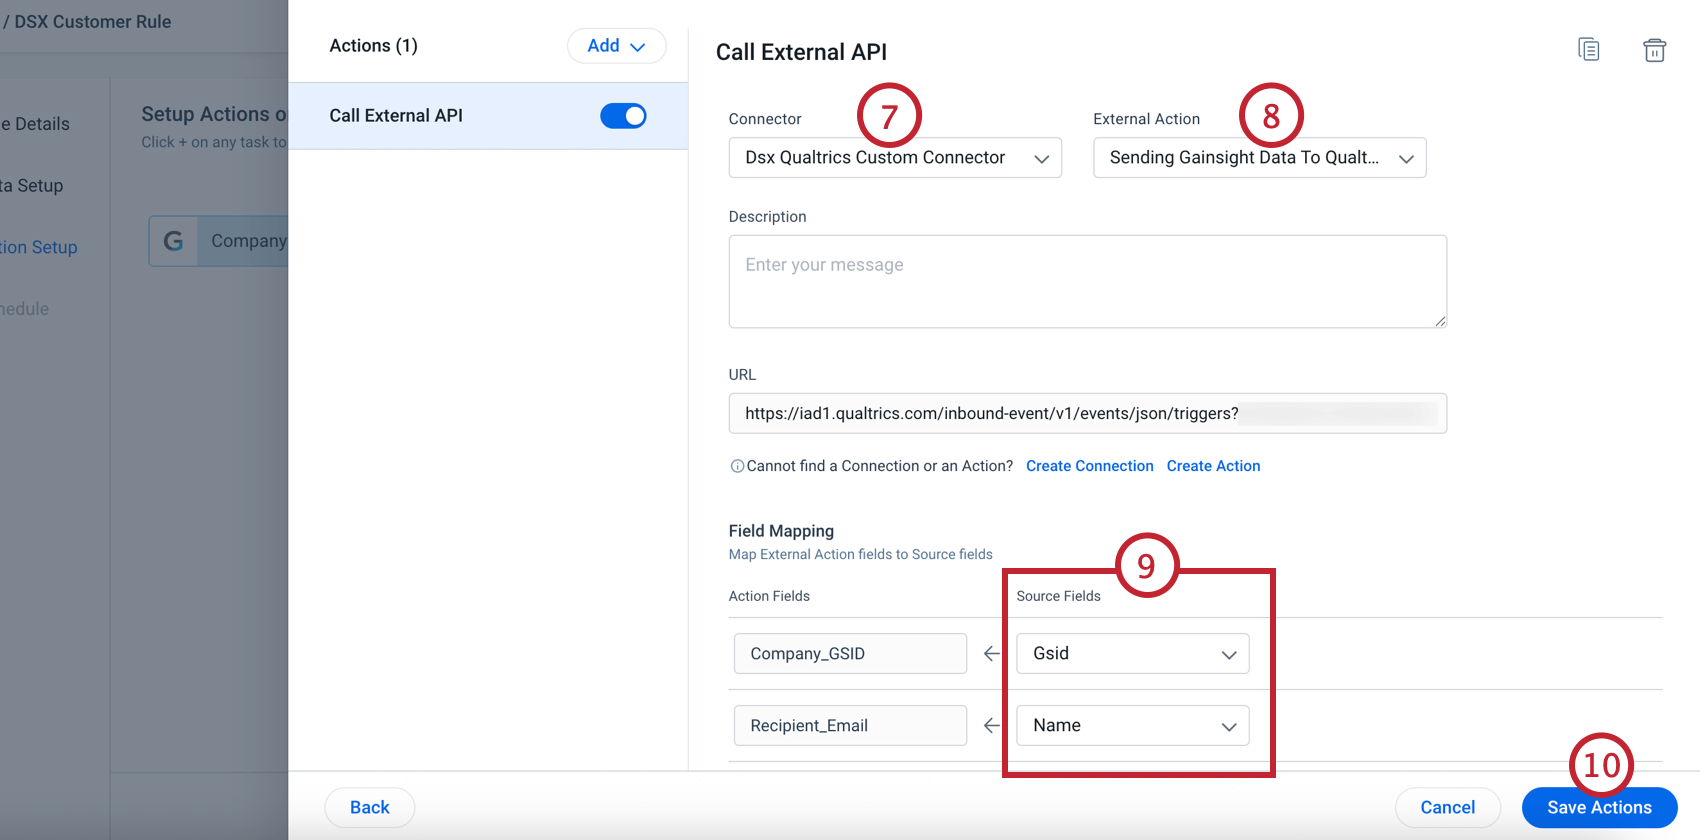Toggle the Call External API switch
1700x840 pixels.
point(623,116)
